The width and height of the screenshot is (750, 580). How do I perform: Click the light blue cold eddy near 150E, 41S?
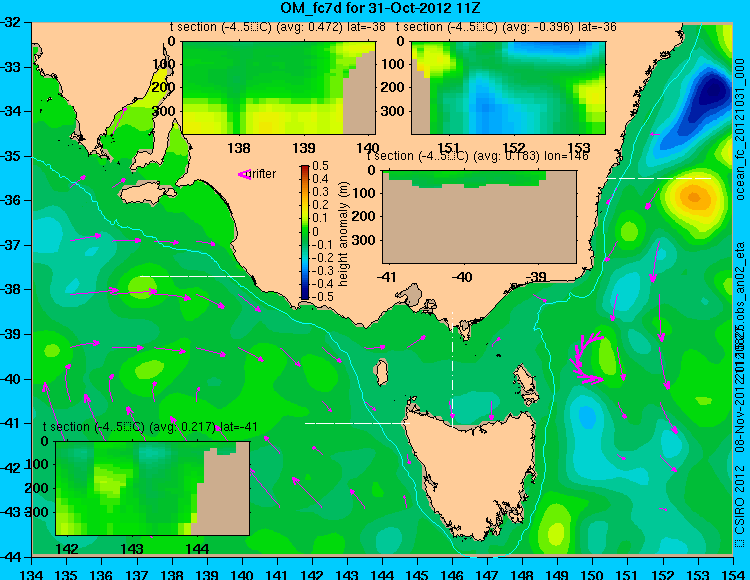click(586, 415)
